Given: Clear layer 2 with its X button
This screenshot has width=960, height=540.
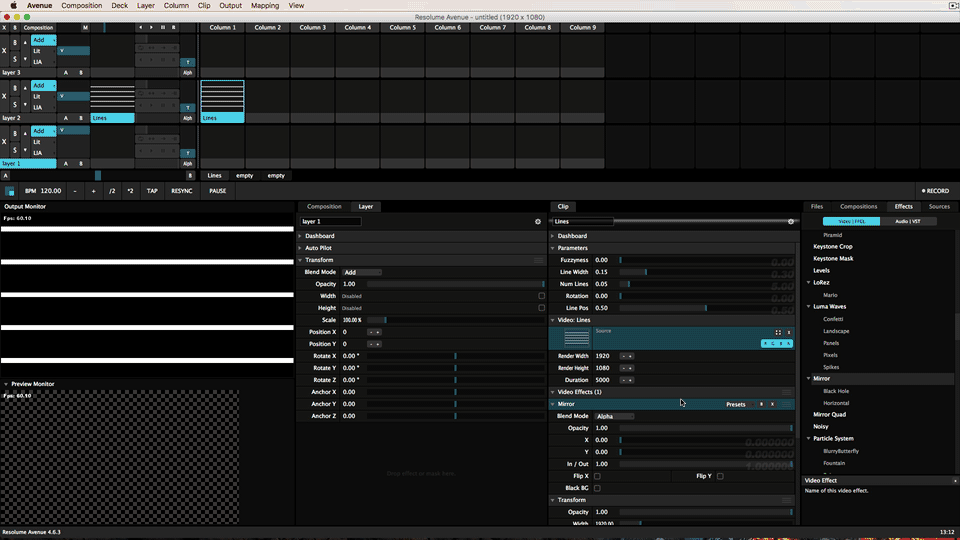Looking at the screenshot, I should point(4,96).
